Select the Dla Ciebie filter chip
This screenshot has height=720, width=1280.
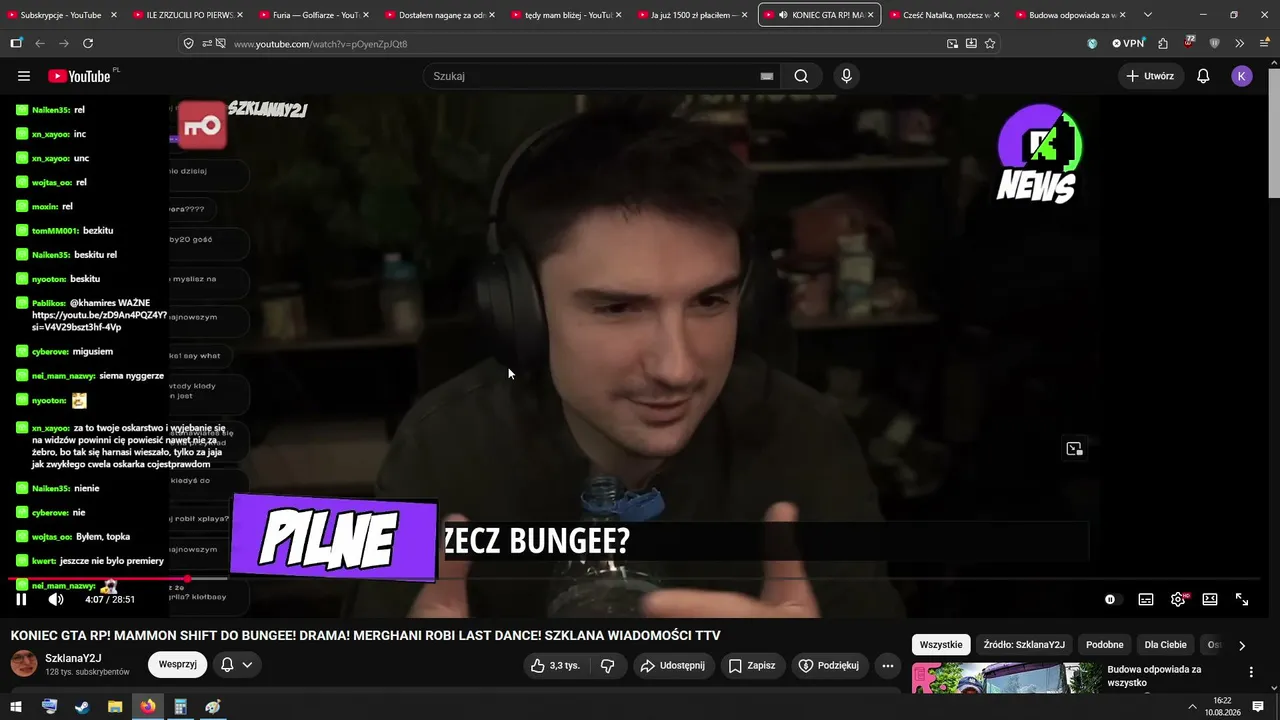click(x=1166, y=645)
